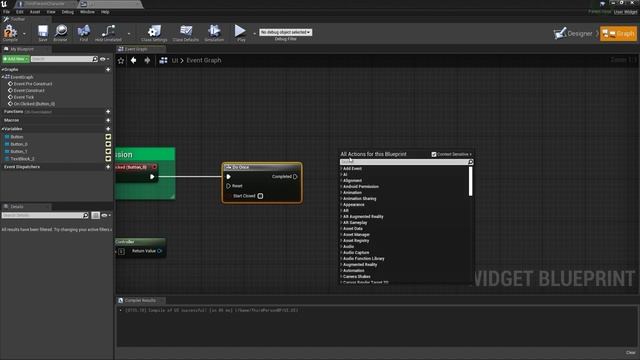Image resolution: width=640 pixels, height=360 pixels.
Task: Switch to Graph mode
Action: tap(618, 33)
